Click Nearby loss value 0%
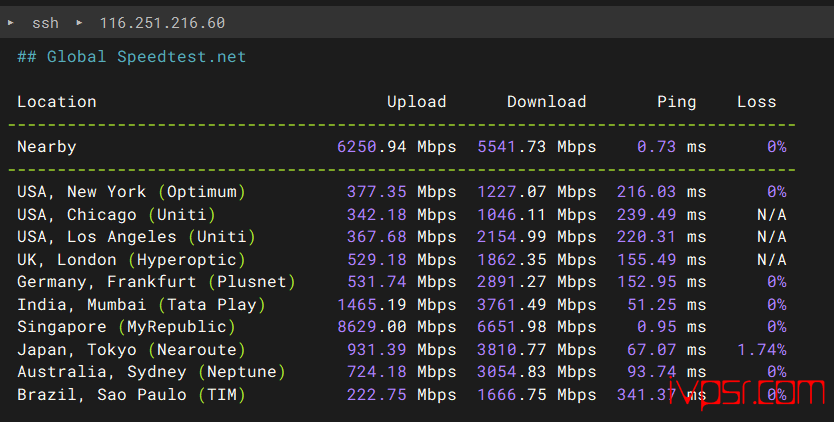834x422 pixels. pyautogui.click(x=777, y=146)
